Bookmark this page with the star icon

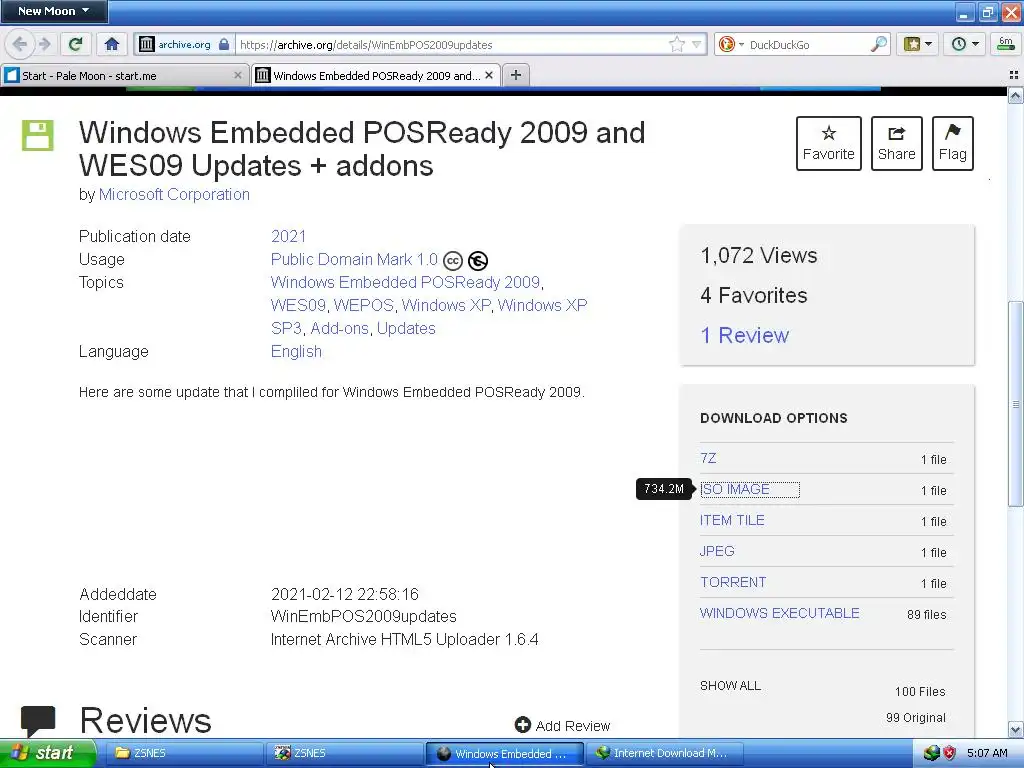click(x=677, y=44)
